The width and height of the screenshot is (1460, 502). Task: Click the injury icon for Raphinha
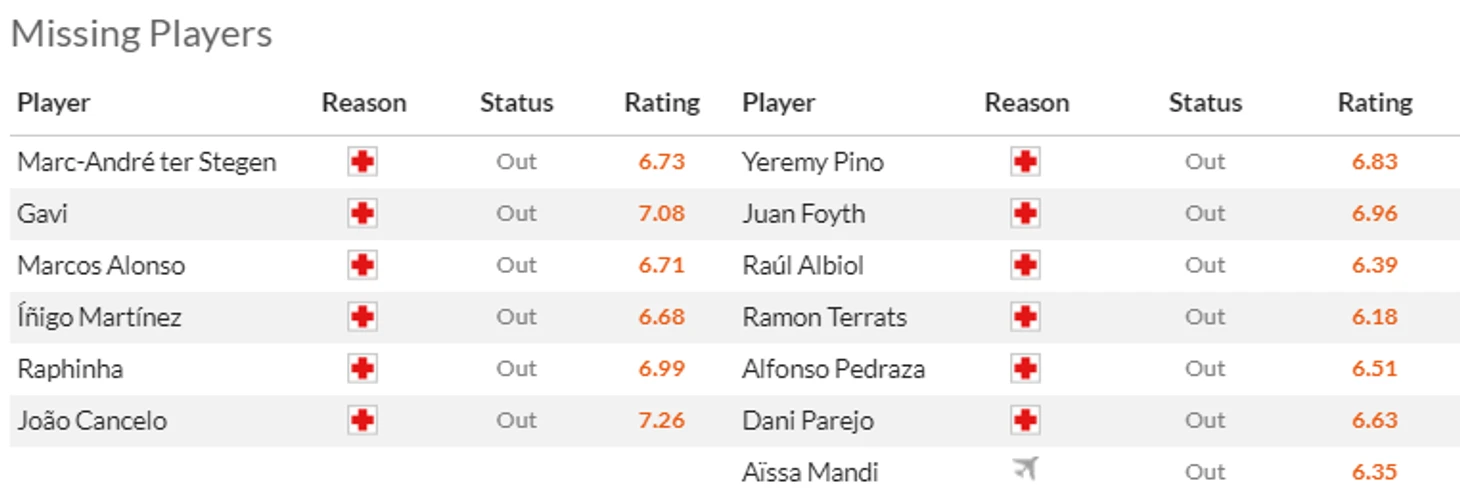tap(362, 369)
